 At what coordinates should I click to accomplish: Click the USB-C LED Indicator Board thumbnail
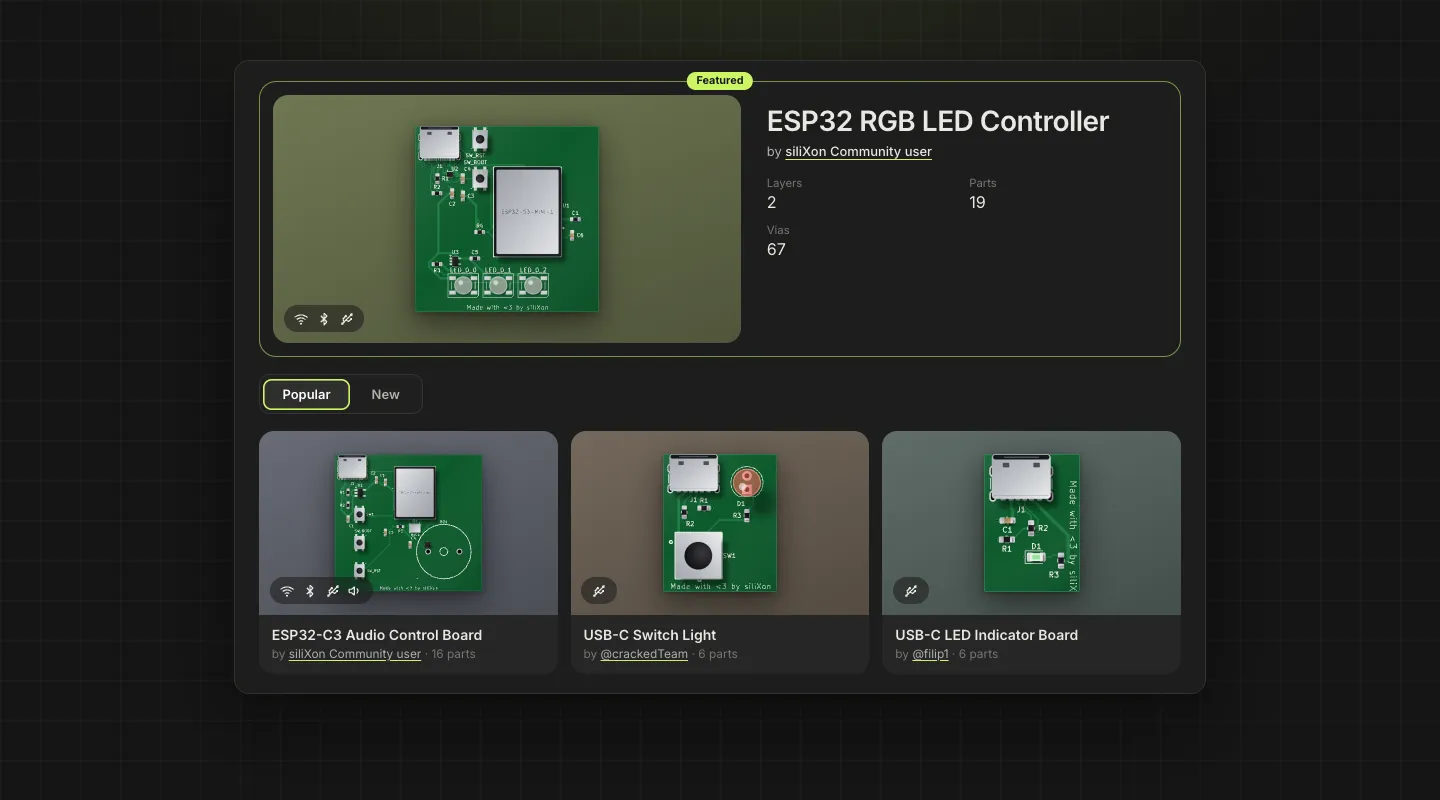click(1031, 523)
